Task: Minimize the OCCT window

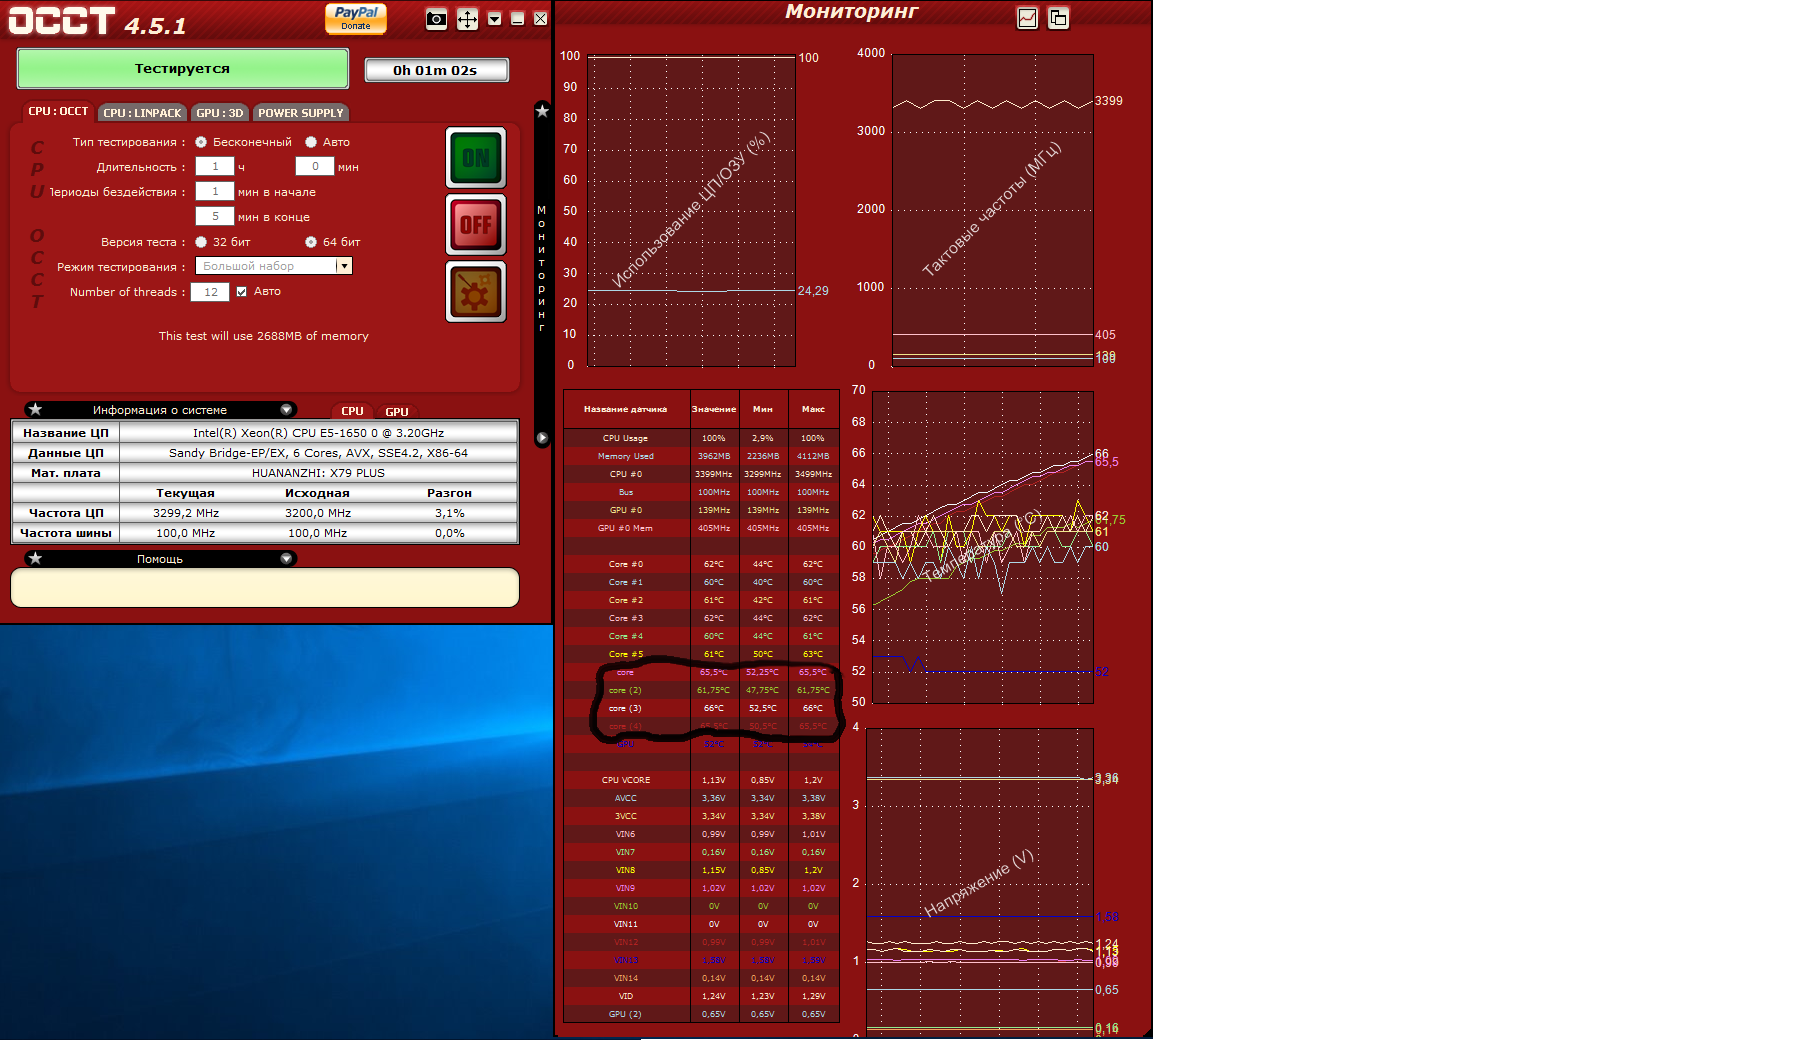Action: pos(517,19)
